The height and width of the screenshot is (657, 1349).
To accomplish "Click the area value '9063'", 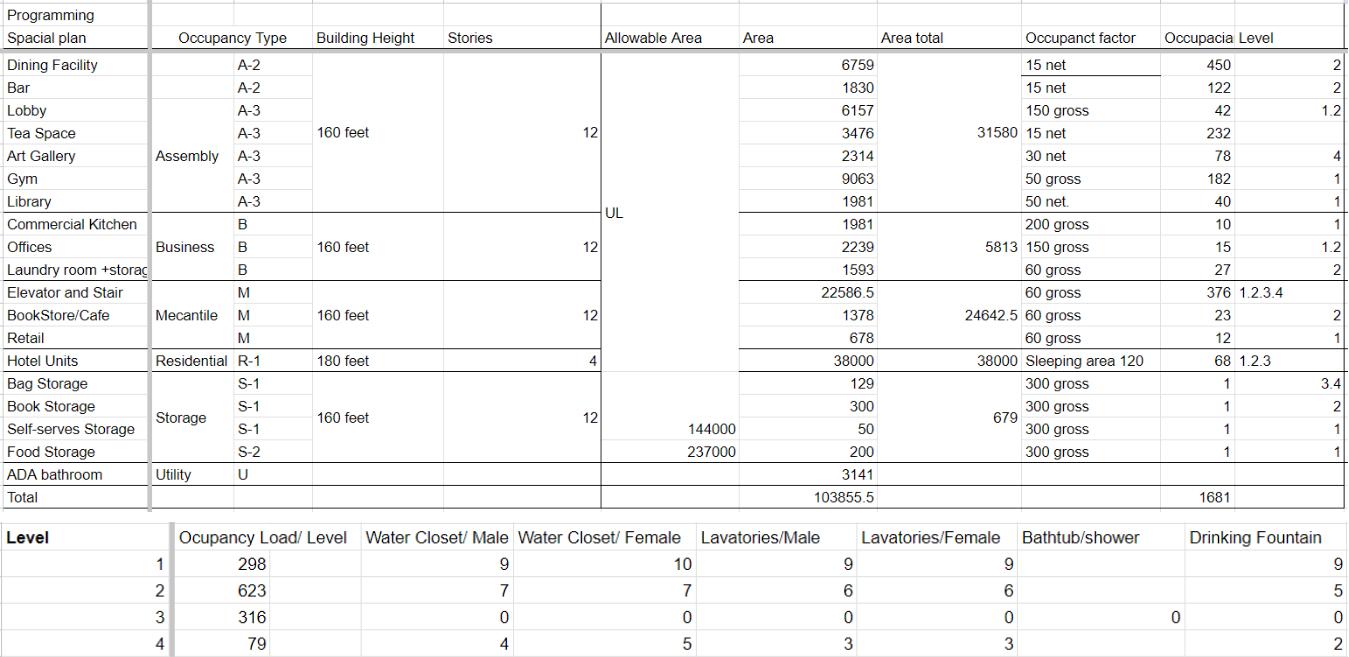I will click(808, 179).
